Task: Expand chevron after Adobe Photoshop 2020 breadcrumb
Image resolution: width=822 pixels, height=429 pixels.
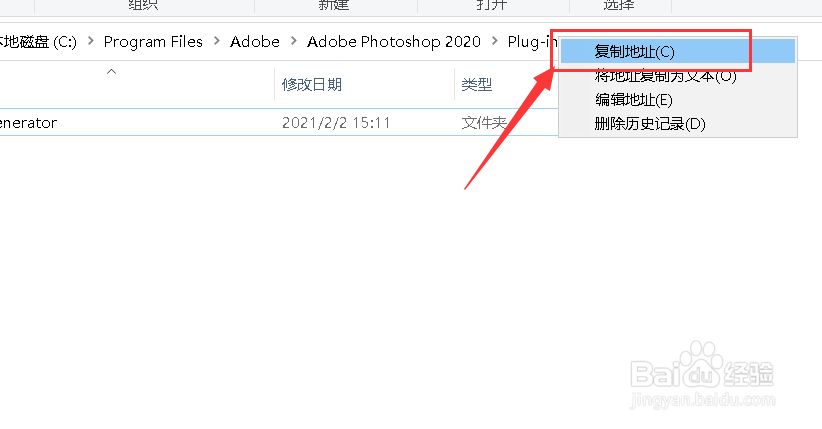Action: tap(494, 41)
